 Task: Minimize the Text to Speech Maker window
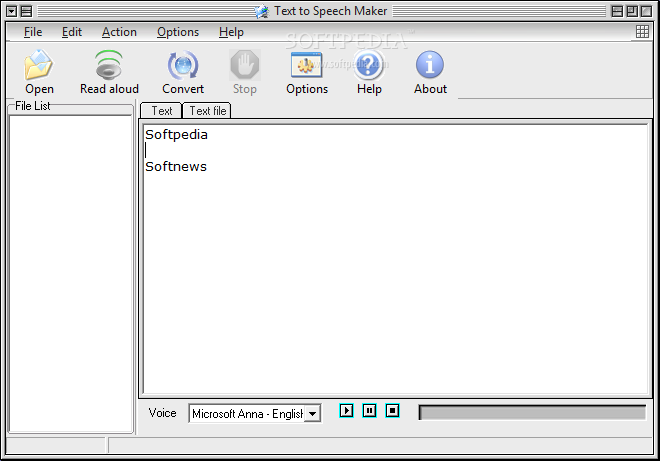coord(617,11)
